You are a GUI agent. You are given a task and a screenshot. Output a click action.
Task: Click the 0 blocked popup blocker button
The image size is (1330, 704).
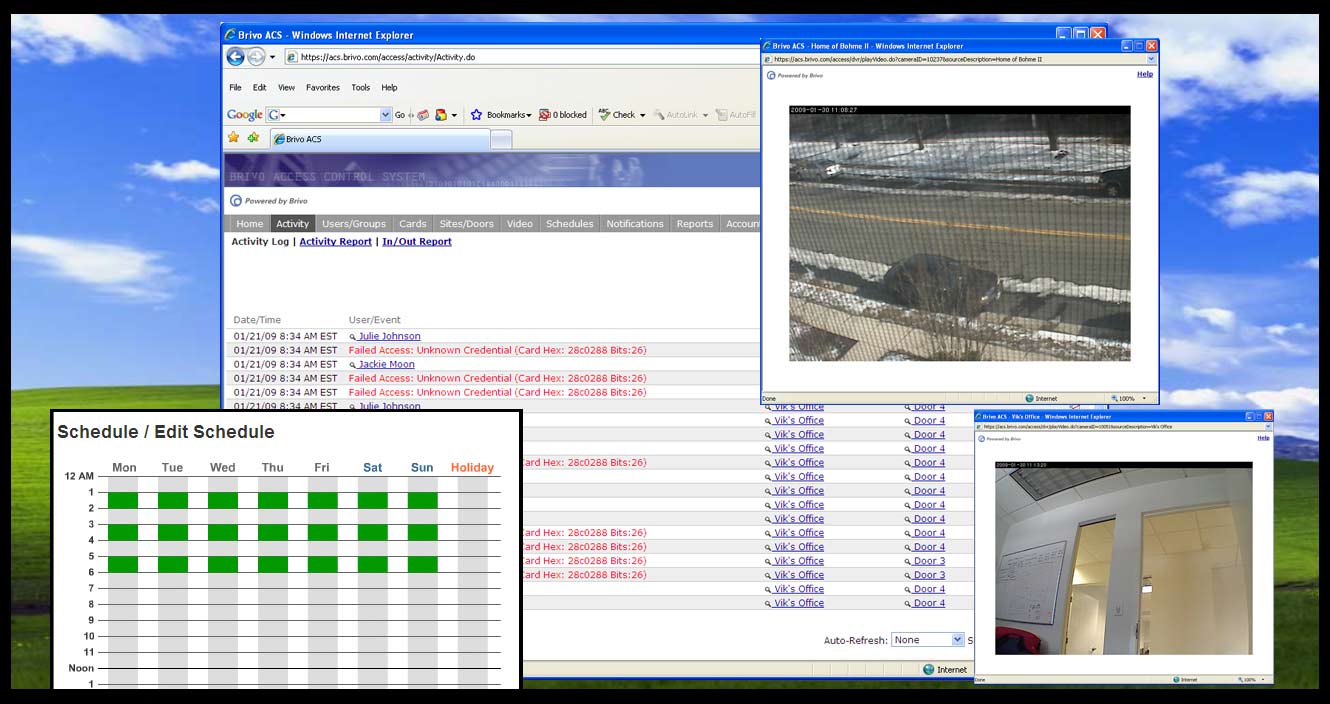pos(563,115)
